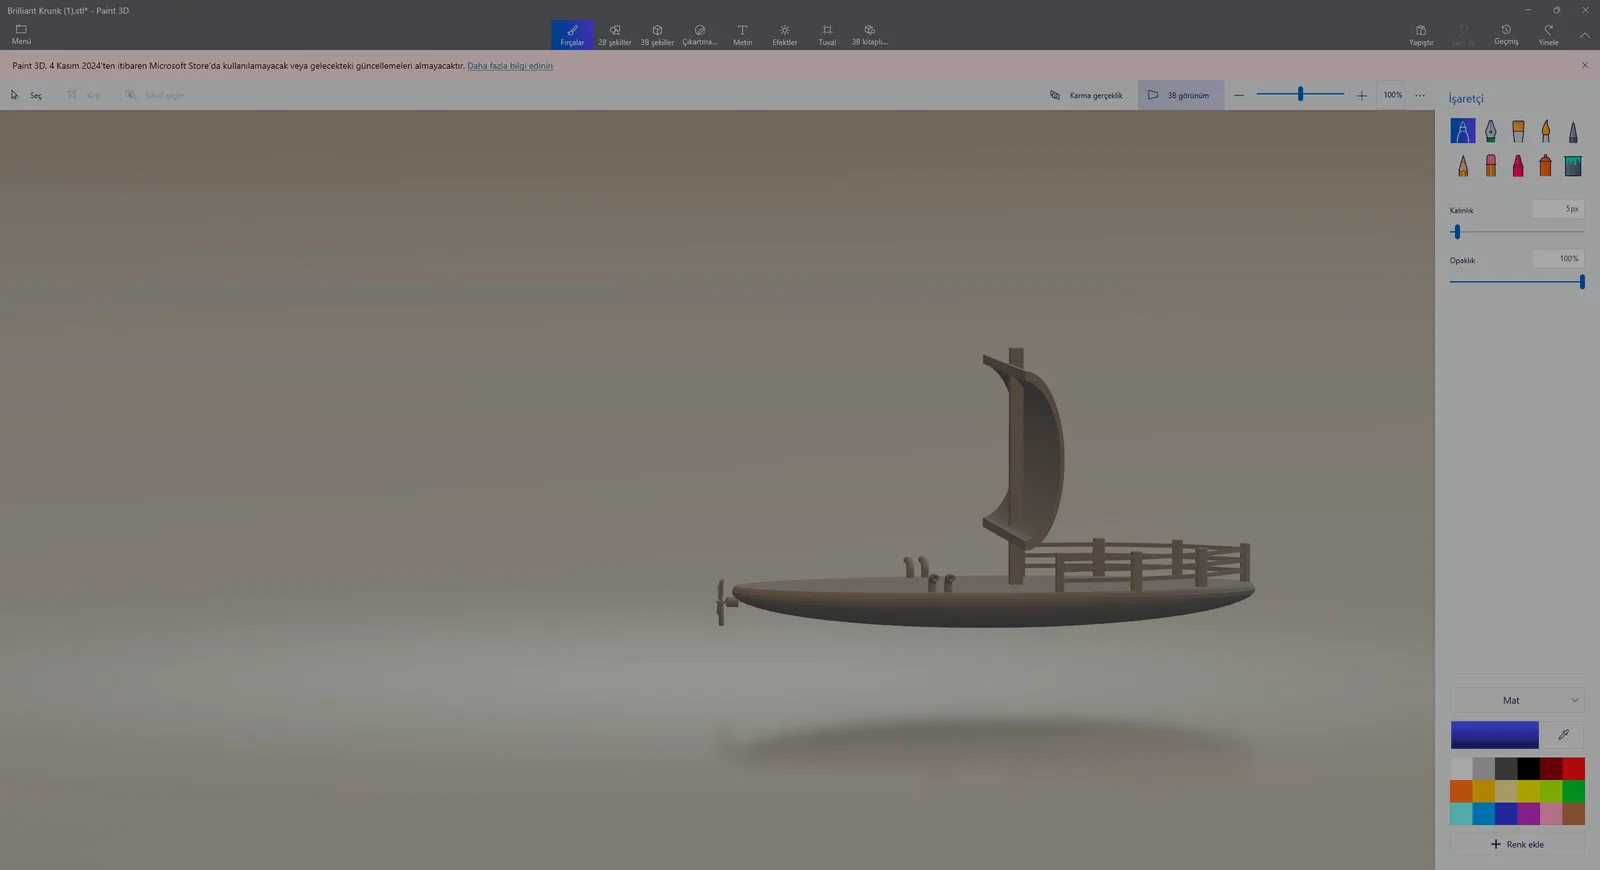Image resolution: width=1600 pixels, height=870 pixels.
Task: Open the eyedropper color picker
Action: pos(1564,735)
